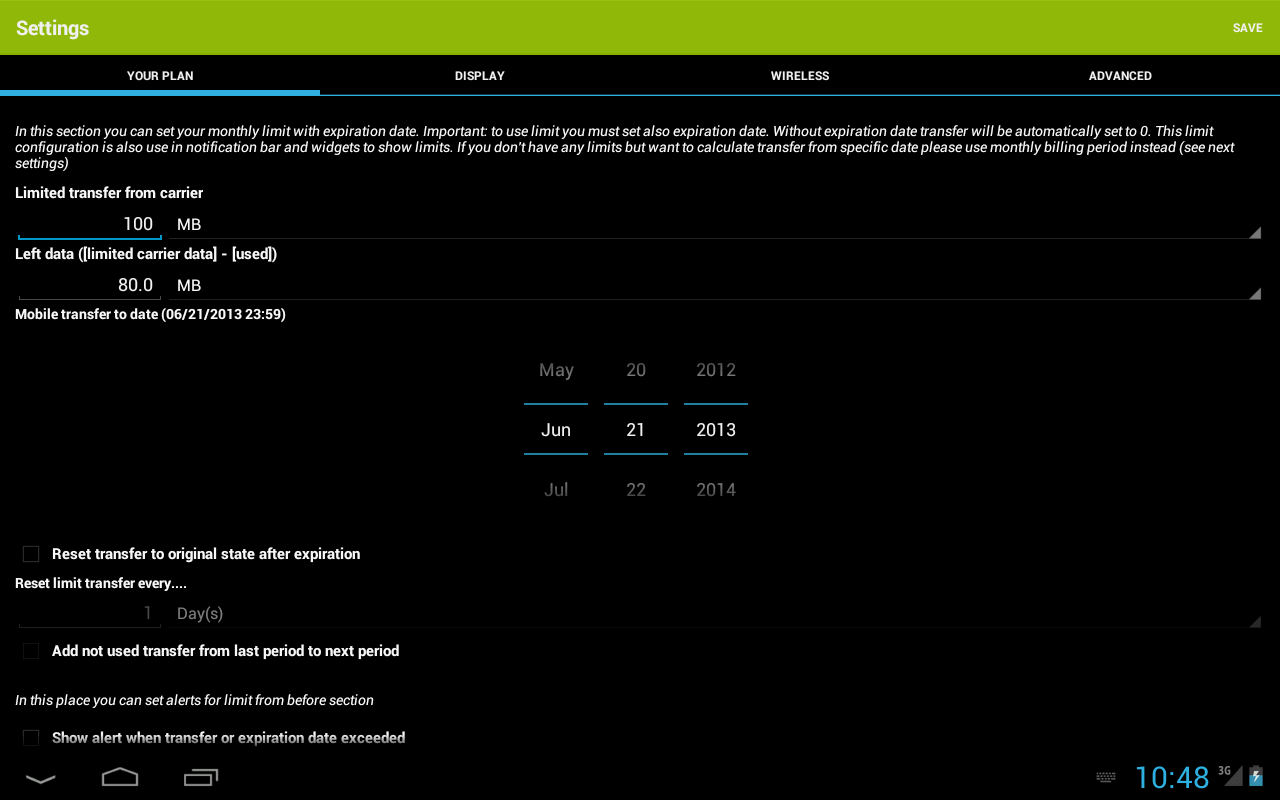
Task: Select next day 22 in date picker
Action: (636, 490)
